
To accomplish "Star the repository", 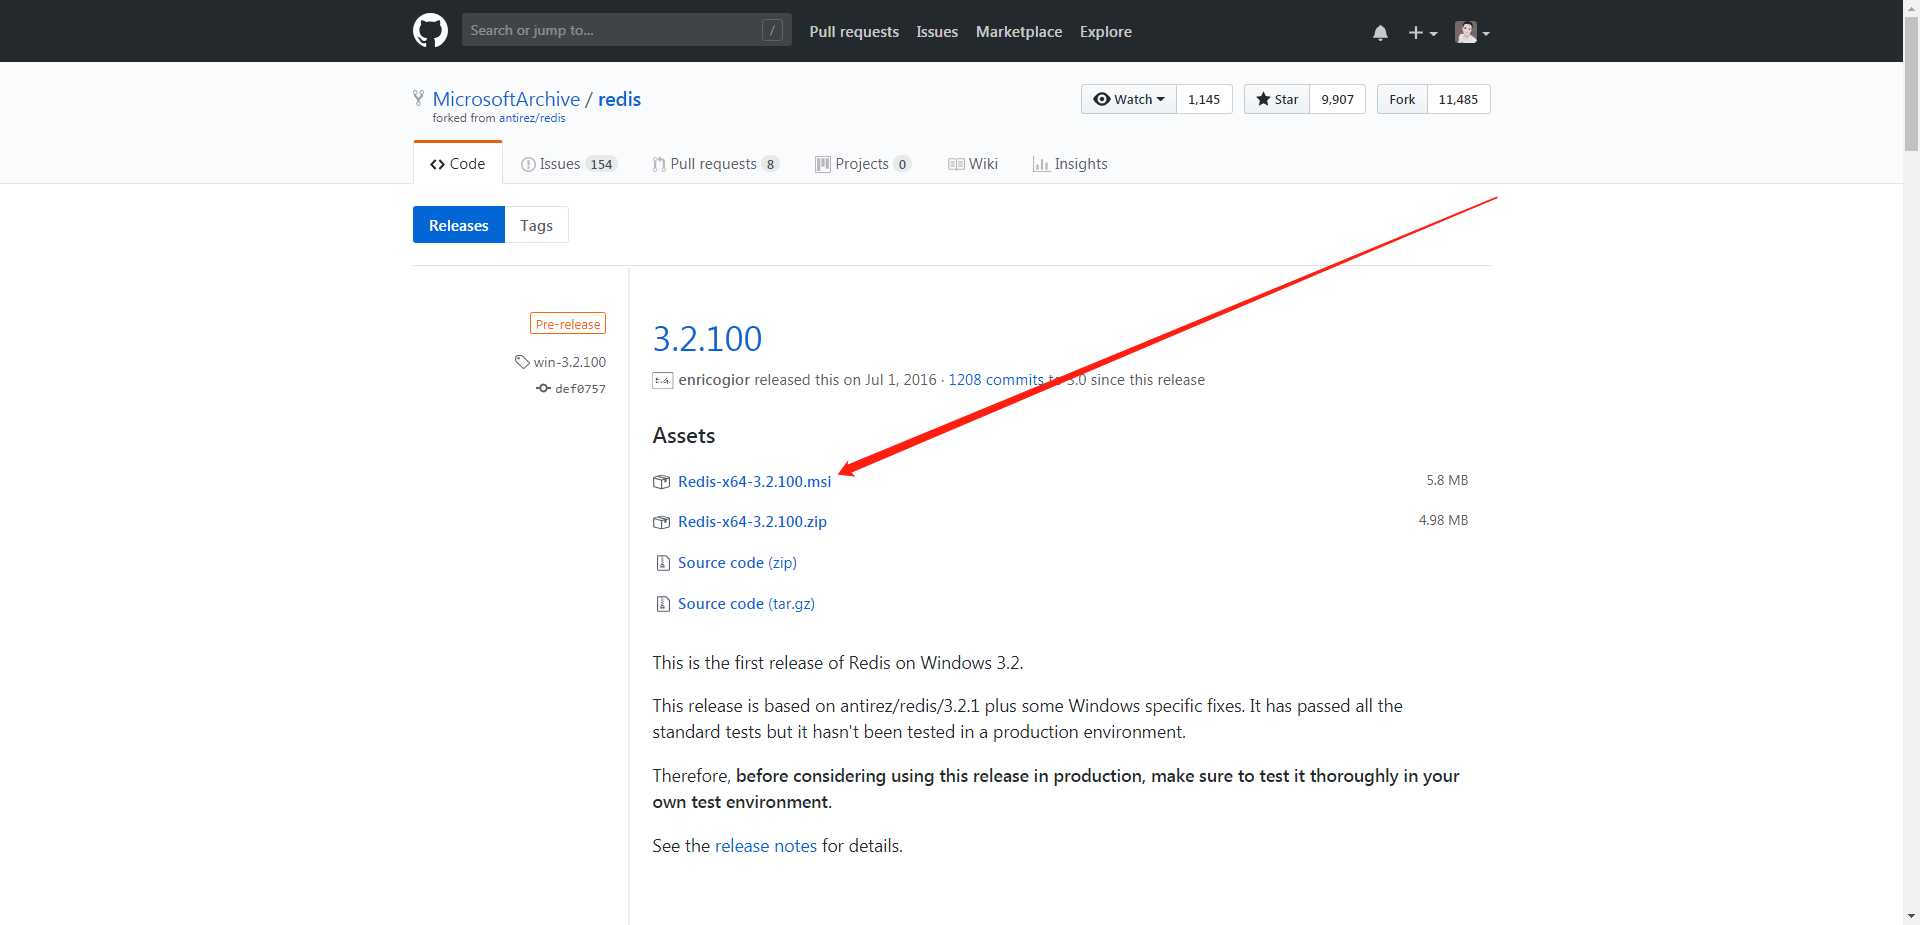I will click(1277, 99).
